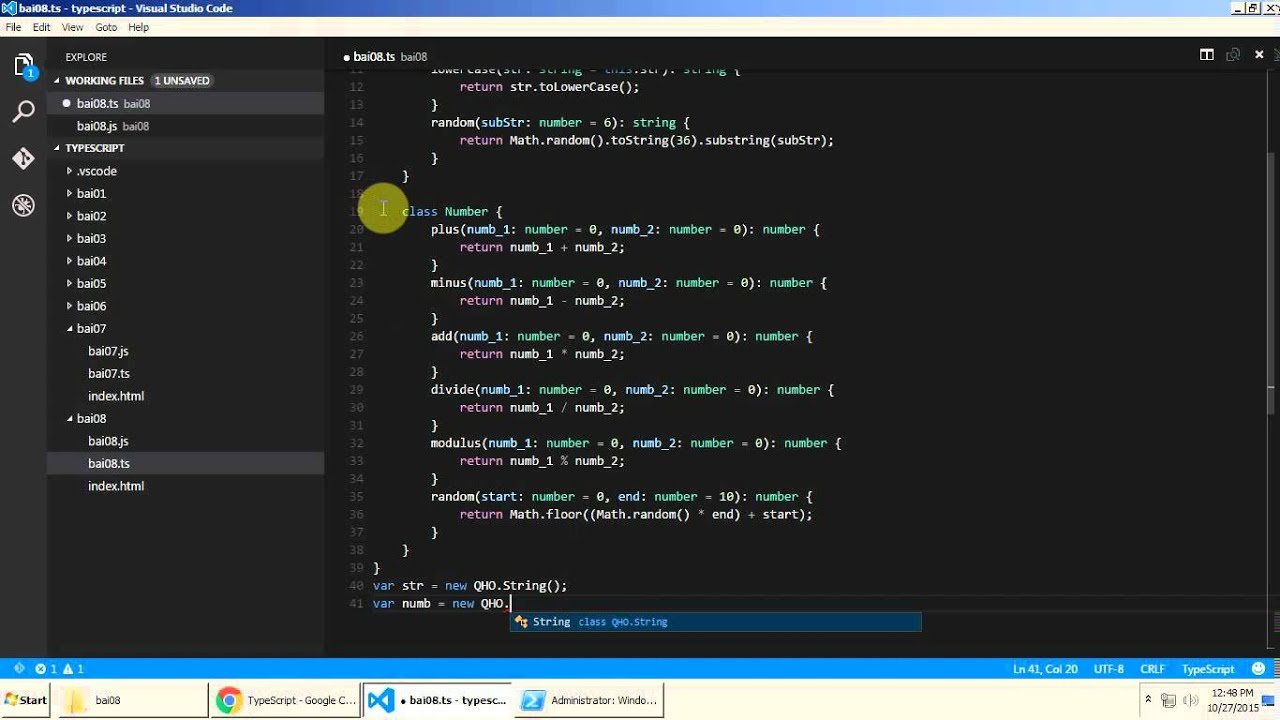Send feedback via the smiley icon
This screenshot has width=1280, height=720.
[x=1258, y=668]
